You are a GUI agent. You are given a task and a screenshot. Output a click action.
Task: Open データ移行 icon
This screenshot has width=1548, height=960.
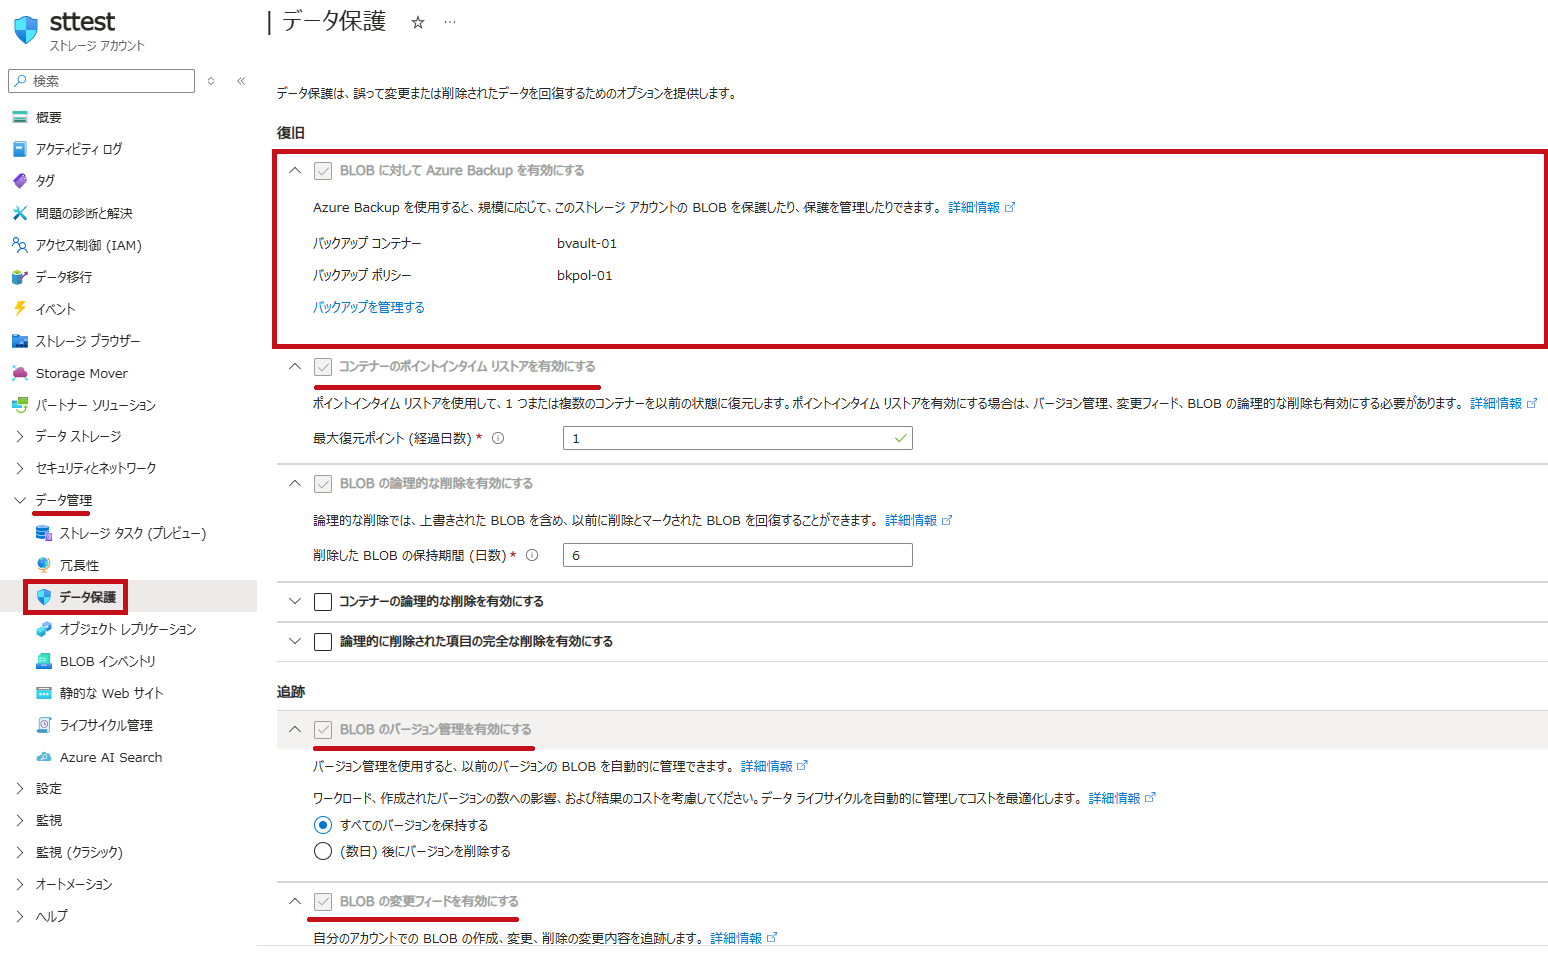point(20,277)
